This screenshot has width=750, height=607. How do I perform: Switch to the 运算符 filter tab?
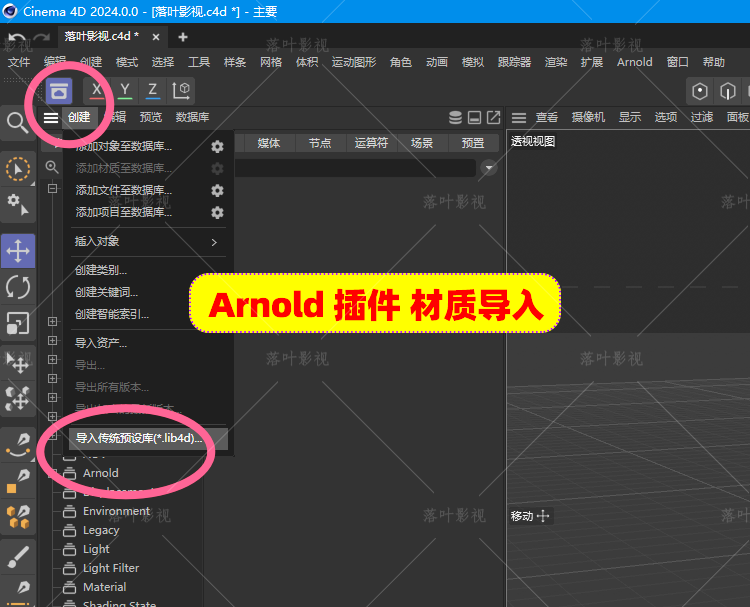click(x=371, y=143)
